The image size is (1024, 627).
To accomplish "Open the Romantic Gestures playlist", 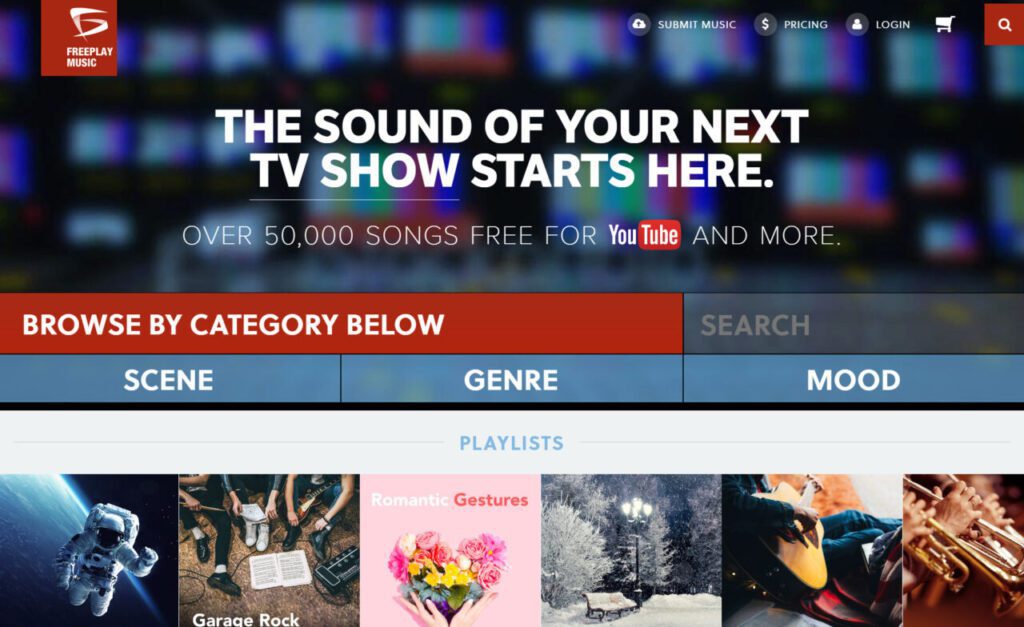I will (x=450, y=551).
